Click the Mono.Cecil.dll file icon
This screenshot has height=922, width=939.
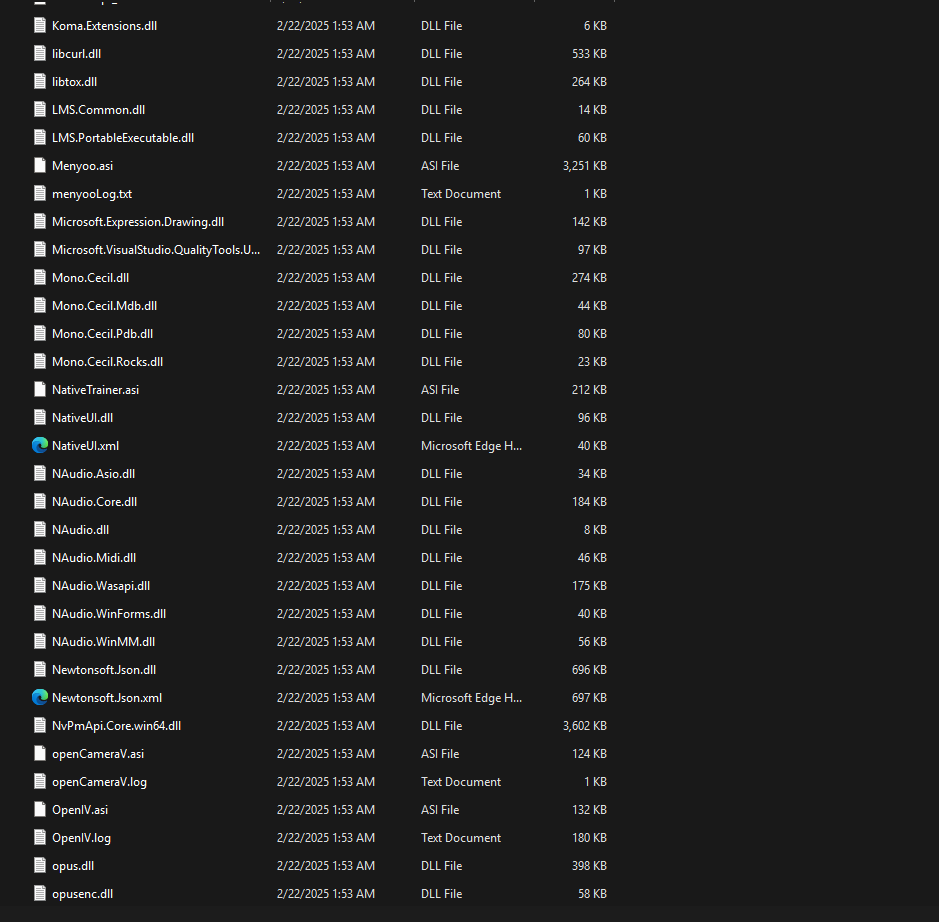coord(40,278)
